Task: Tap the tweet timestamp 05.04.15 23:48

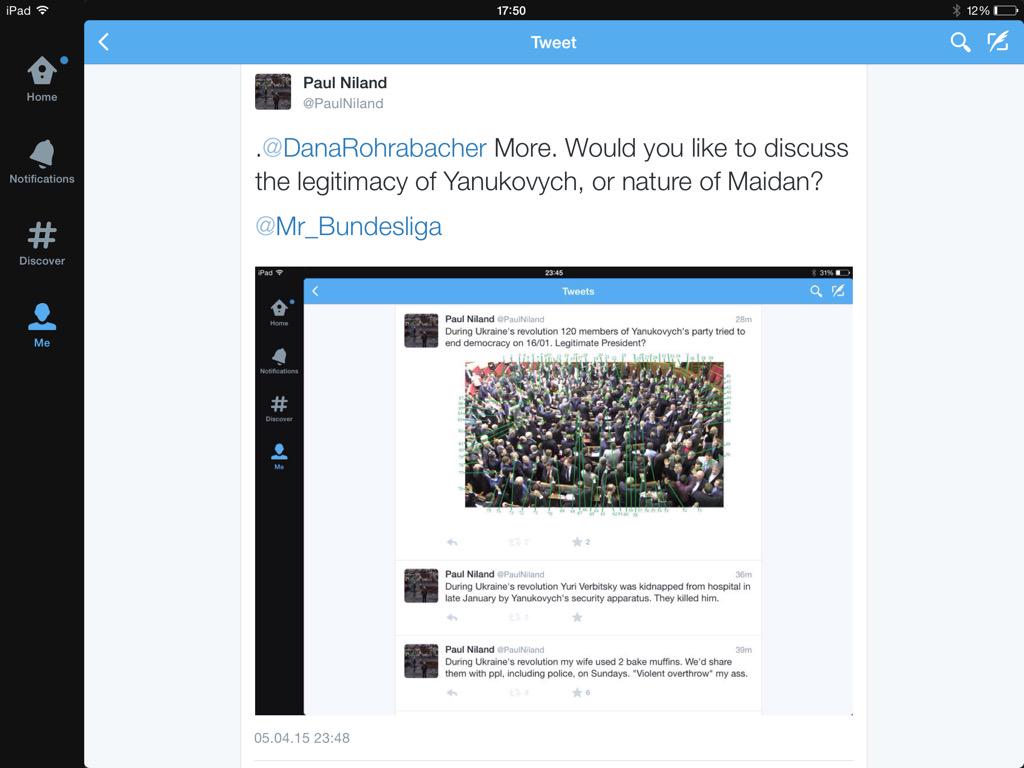Action: pyautogui.click(x=302, y=738)
